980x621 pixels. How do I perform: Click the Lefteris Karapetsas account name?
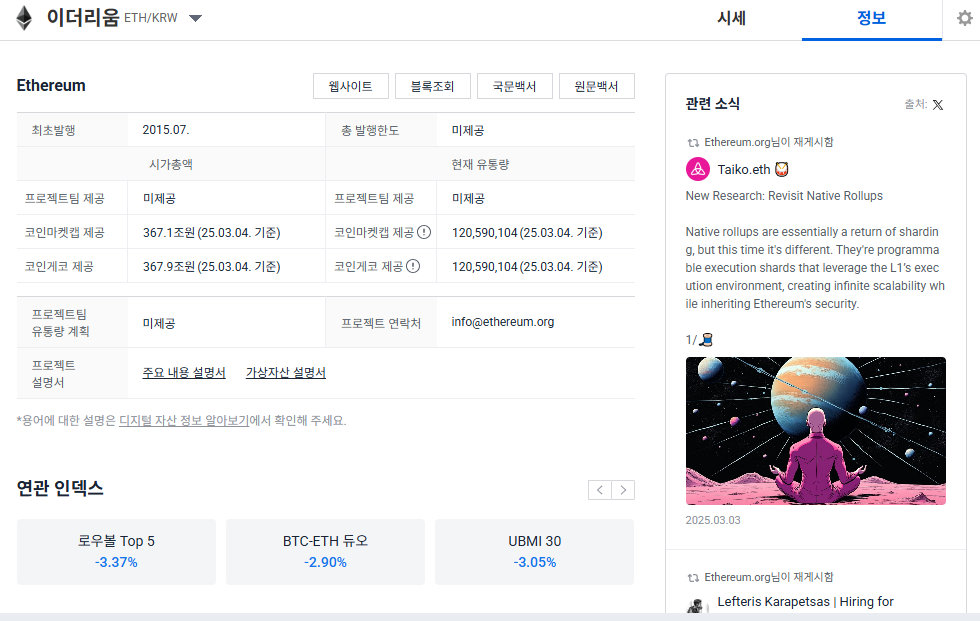[x=805, y=602]
